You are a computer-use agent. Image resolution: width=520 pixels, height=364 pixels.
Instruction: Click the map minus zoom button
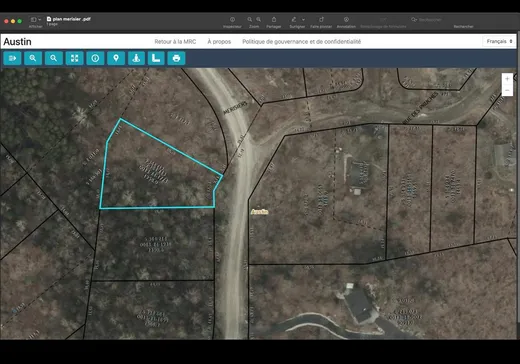(x=507, y=90)
